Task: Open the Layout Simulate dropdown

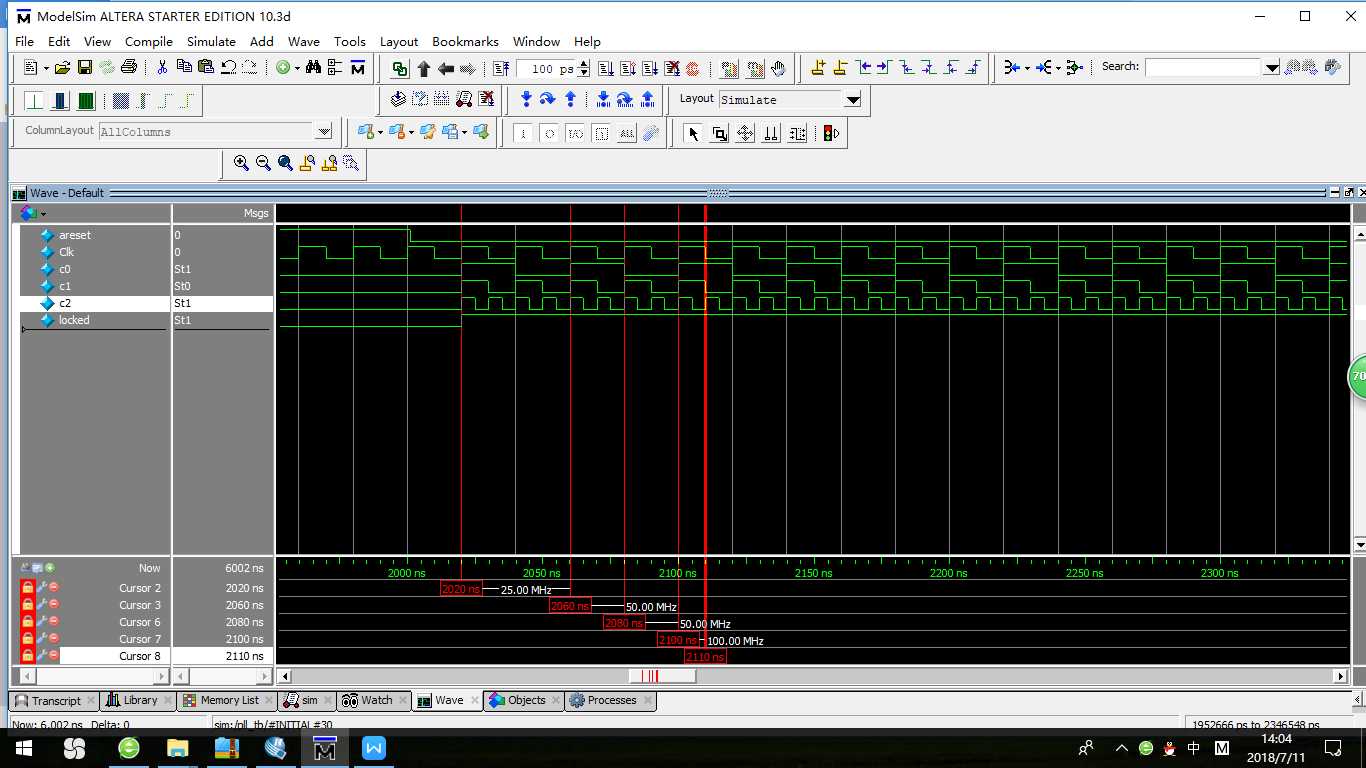Action: coord(853,99)
